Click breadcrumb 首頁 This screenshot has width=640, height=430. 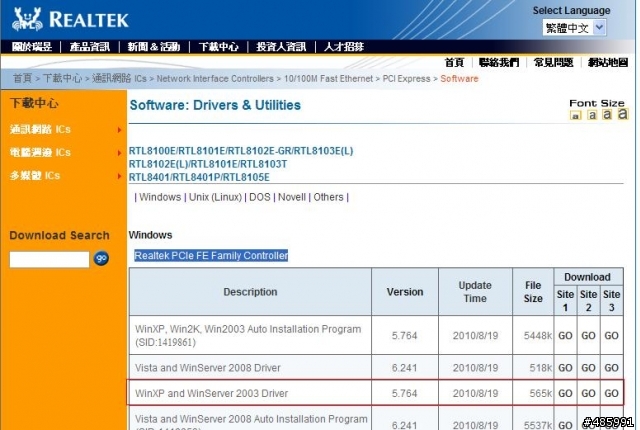coord(22,78)
